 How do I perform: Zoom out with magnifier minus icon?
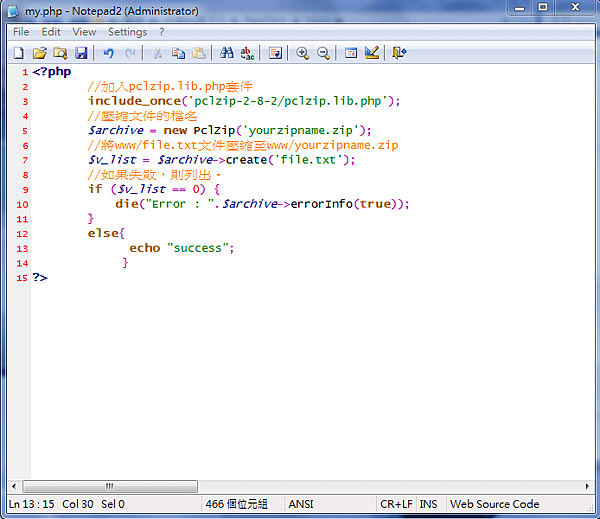point(324,53)
